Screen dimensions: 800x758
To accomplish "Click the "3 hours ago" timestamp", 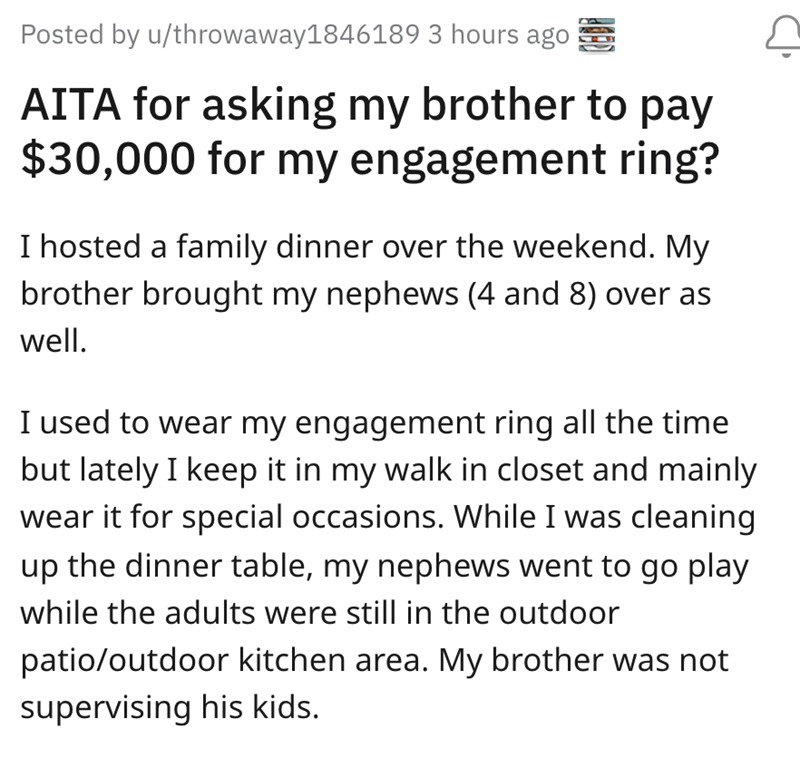I will [498, 35].
